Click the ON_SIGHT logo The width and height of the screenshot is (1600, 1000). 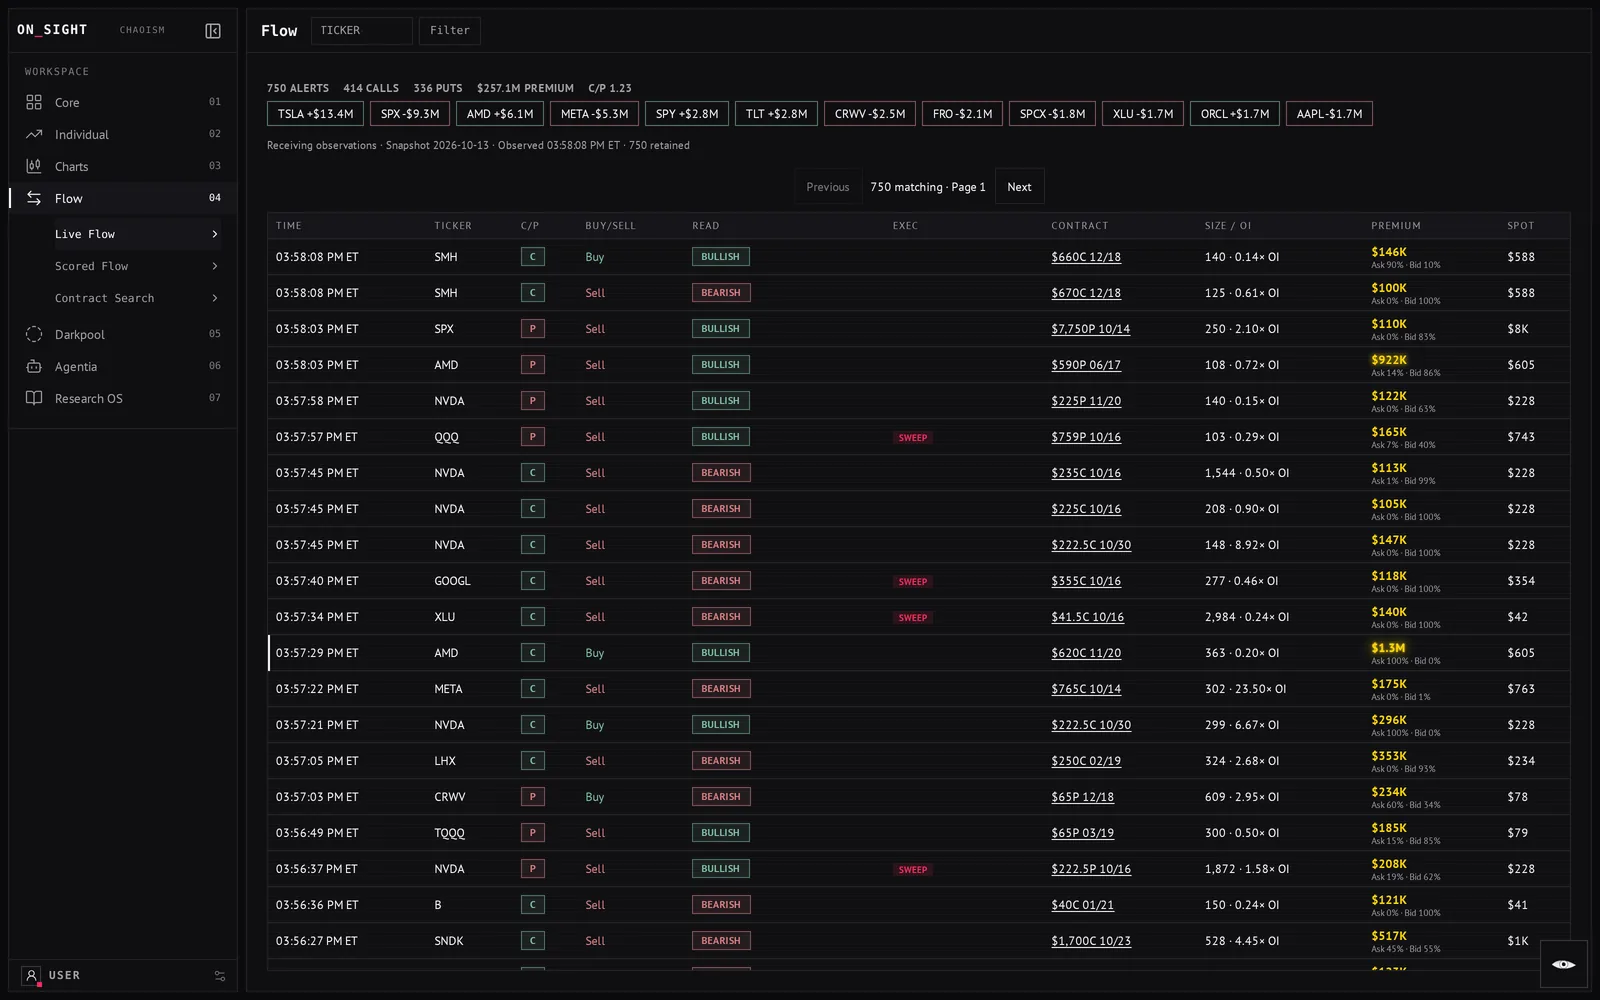52,30
